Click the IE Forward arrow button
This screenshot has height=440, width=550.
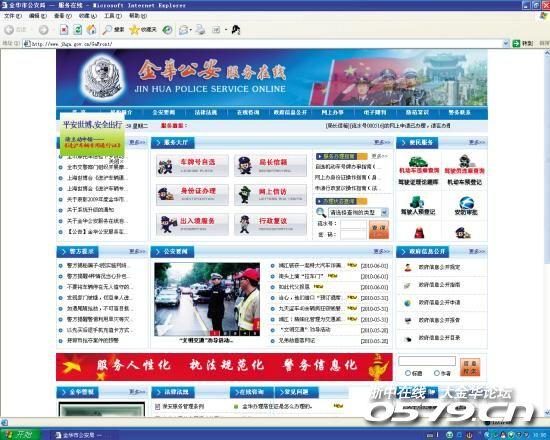pos(43,30)
